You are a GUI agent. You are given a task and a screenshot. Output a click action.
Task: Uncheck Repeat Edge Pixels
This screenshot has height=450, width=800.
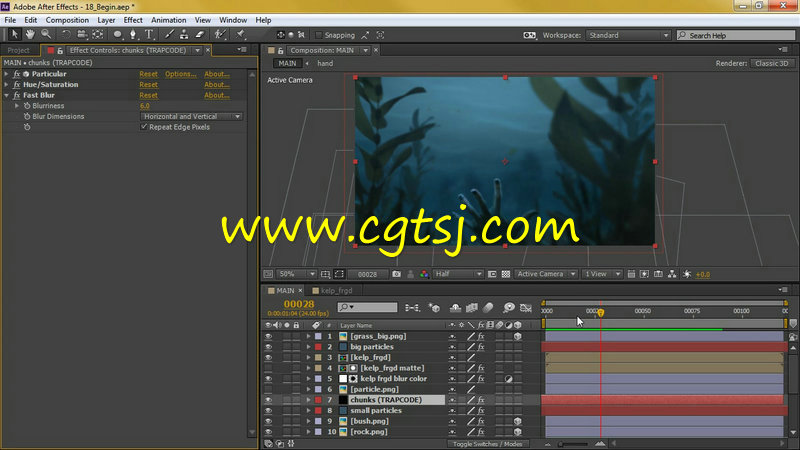(144, 127)
